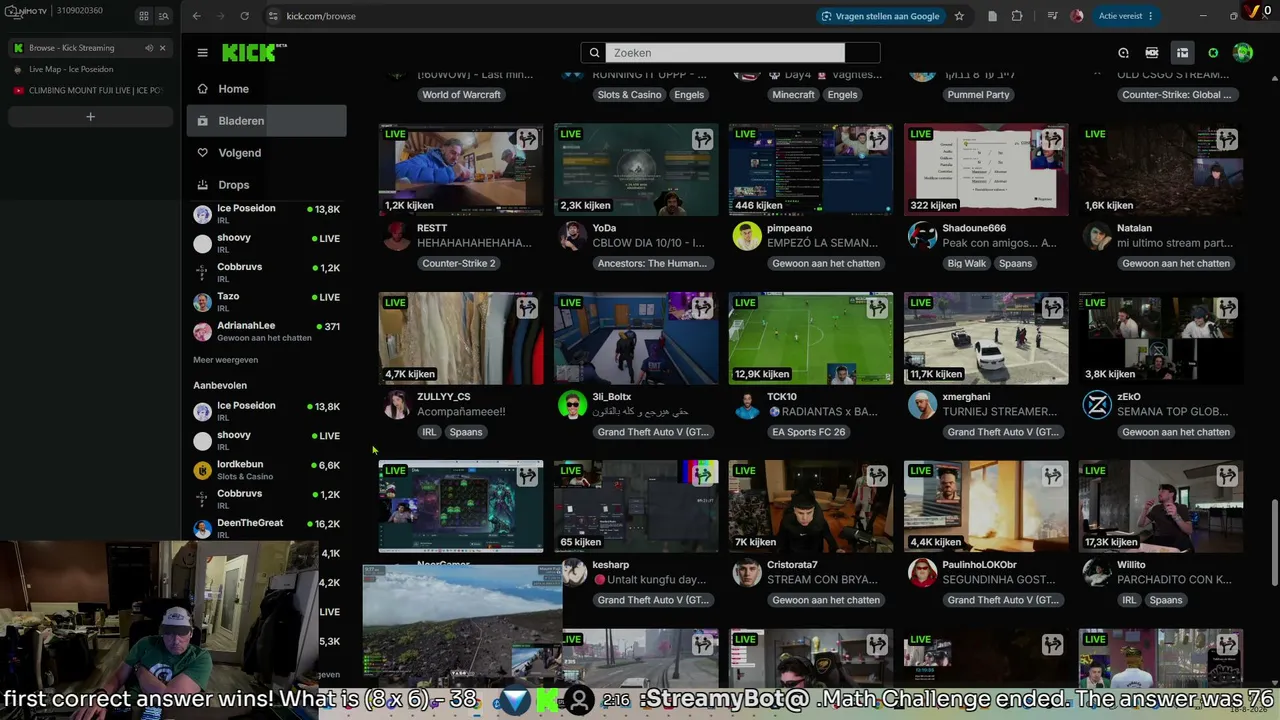
Task: Open the browser media controls icon
Action: point(1052,16)
